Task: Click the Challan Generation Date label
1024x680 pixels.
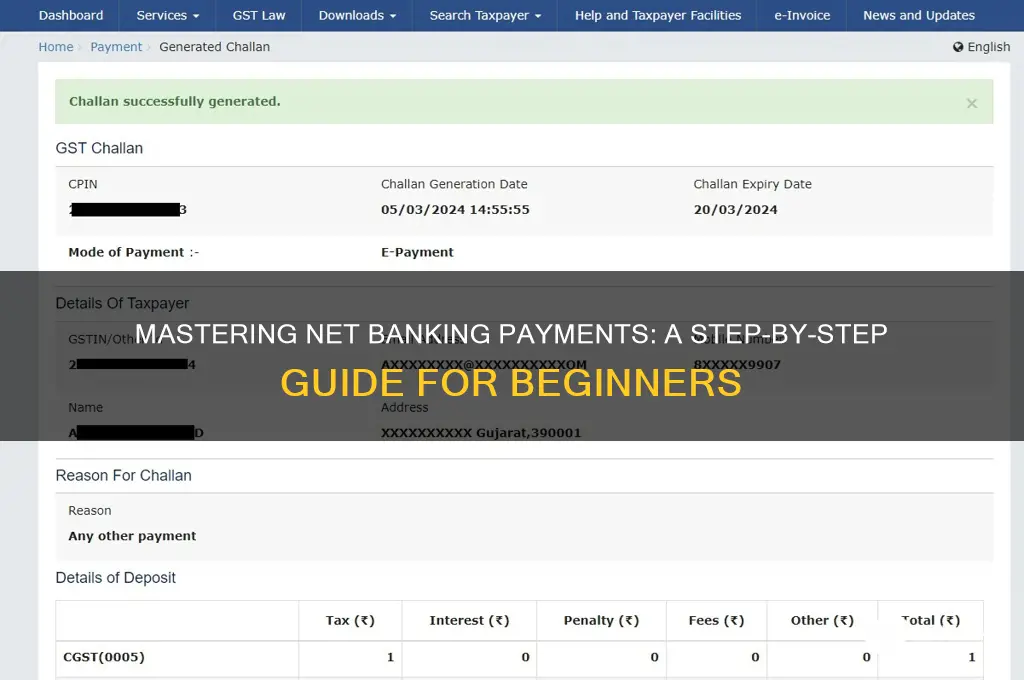Action: coord(454,184)
